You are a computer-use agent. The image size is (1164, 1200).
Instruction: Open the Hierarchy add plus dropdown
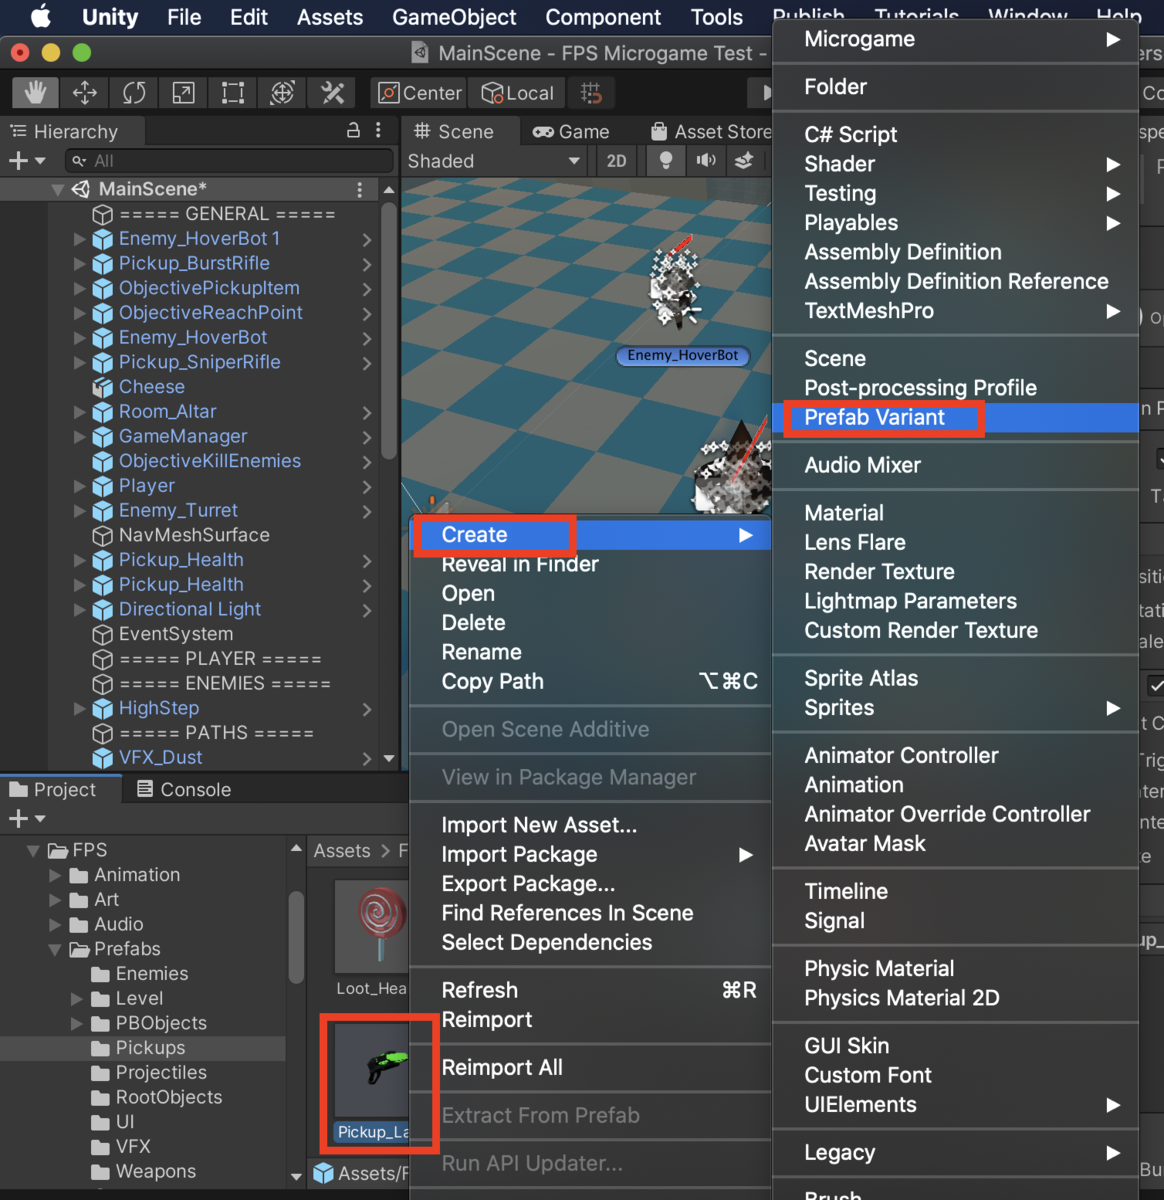(x=27, y=160)
